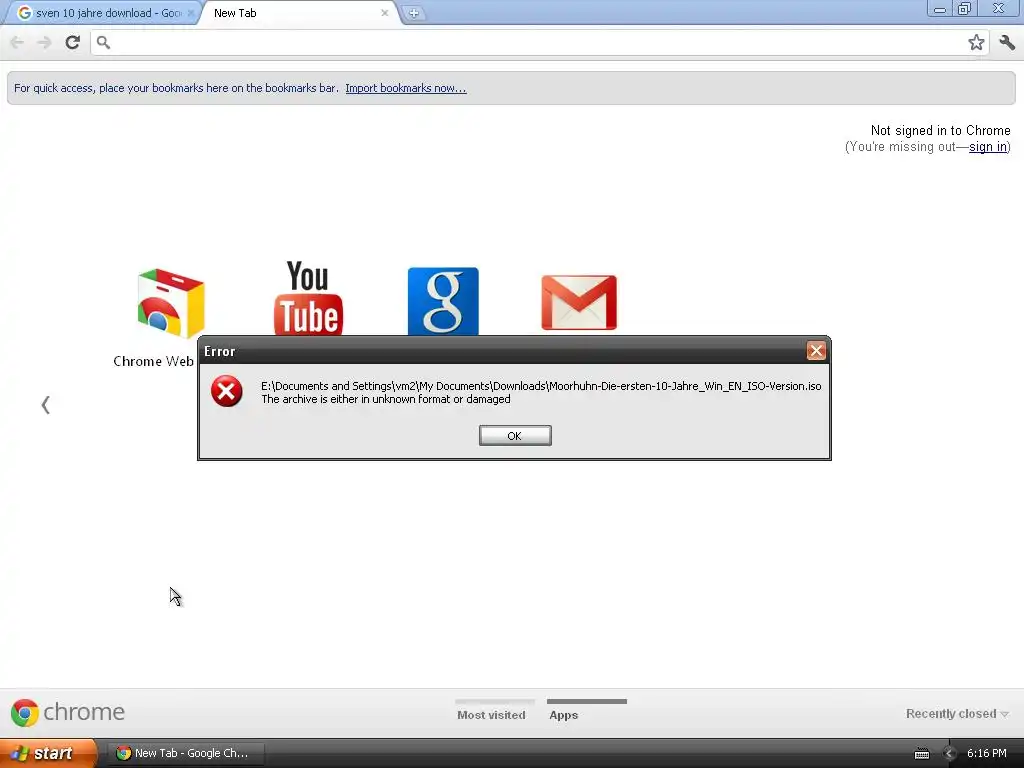Image resolution: width=1024 pixels, height=768 pixels.
Task: Click the keyboard icon in system tray
Action: tap(921, 754)
